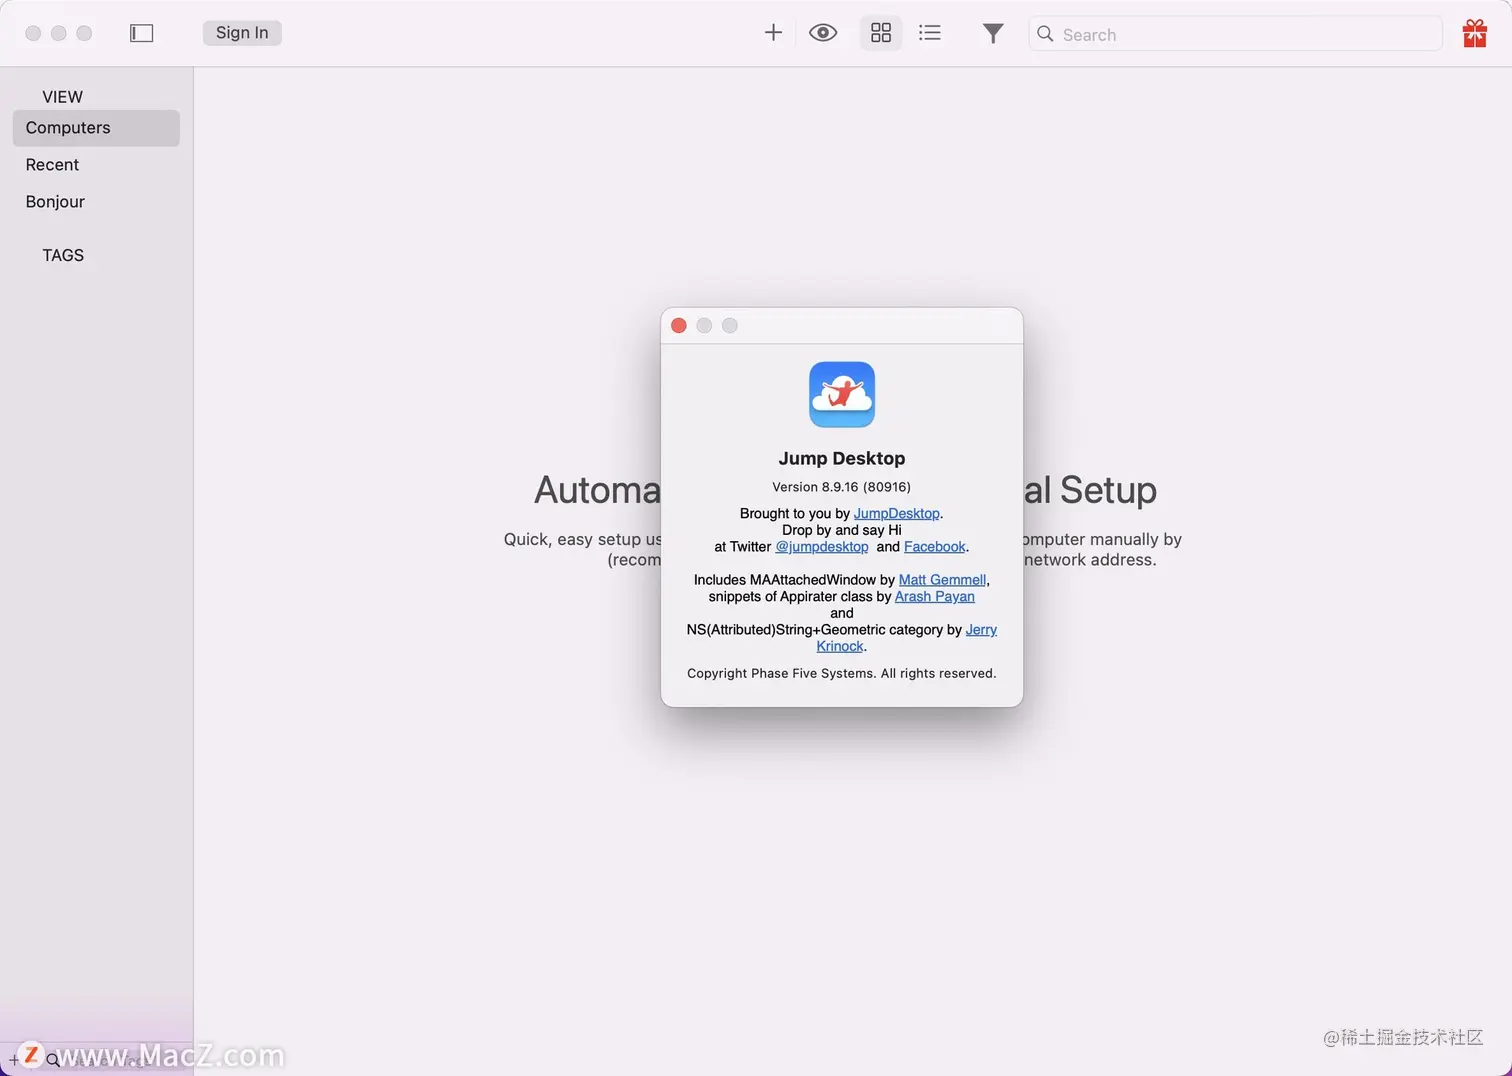
Task: Add a new computer with plus icon
Action: [773, 33]
